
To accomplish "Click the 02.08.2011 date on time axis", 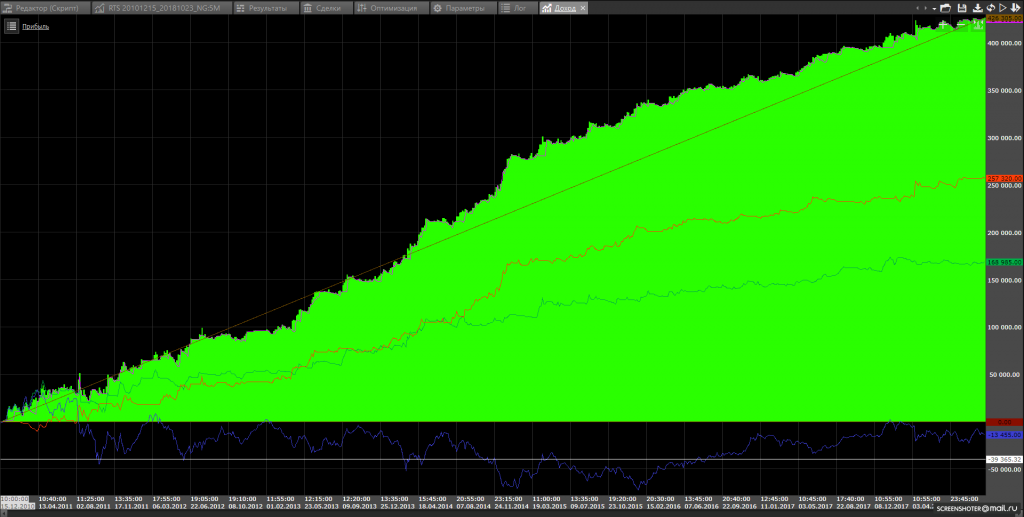I will (93, 506).
